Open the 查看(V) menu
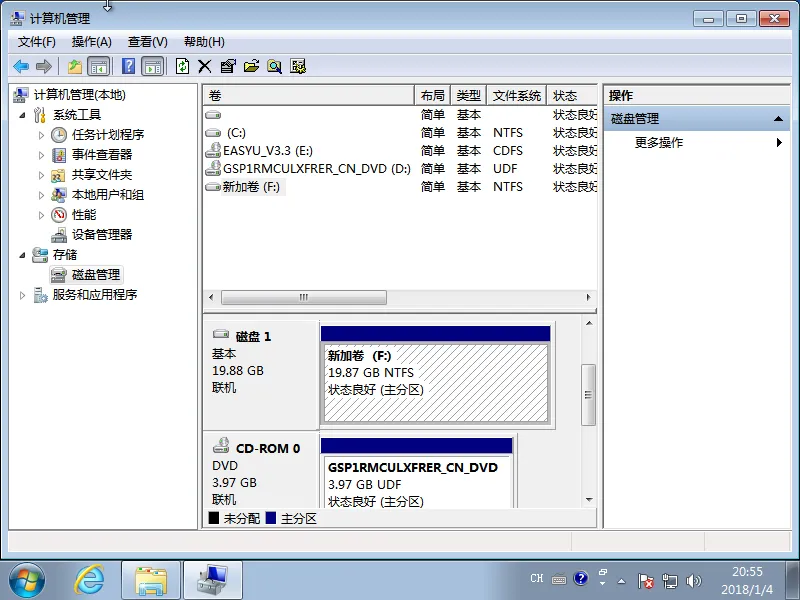The width and height of the screenshot is (800, 600). (147, 42)
